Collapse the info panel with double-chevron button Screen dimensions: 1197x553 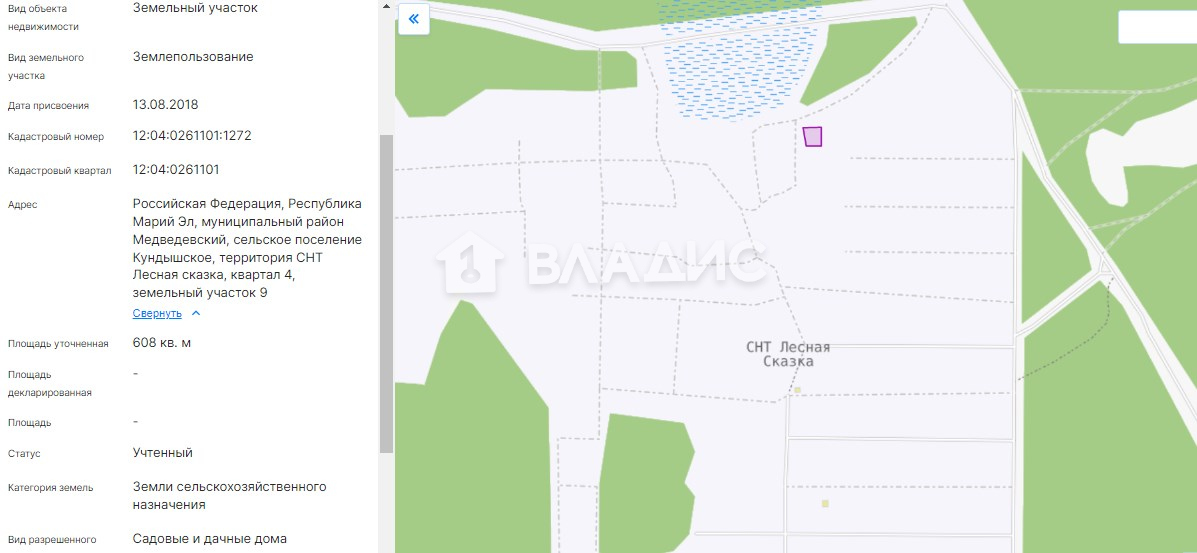414,19
